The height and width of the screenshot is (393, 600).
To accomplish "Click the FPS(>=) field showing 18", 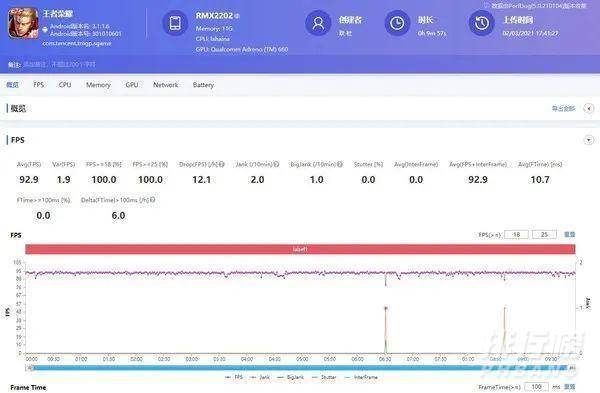I will point(516,234).
